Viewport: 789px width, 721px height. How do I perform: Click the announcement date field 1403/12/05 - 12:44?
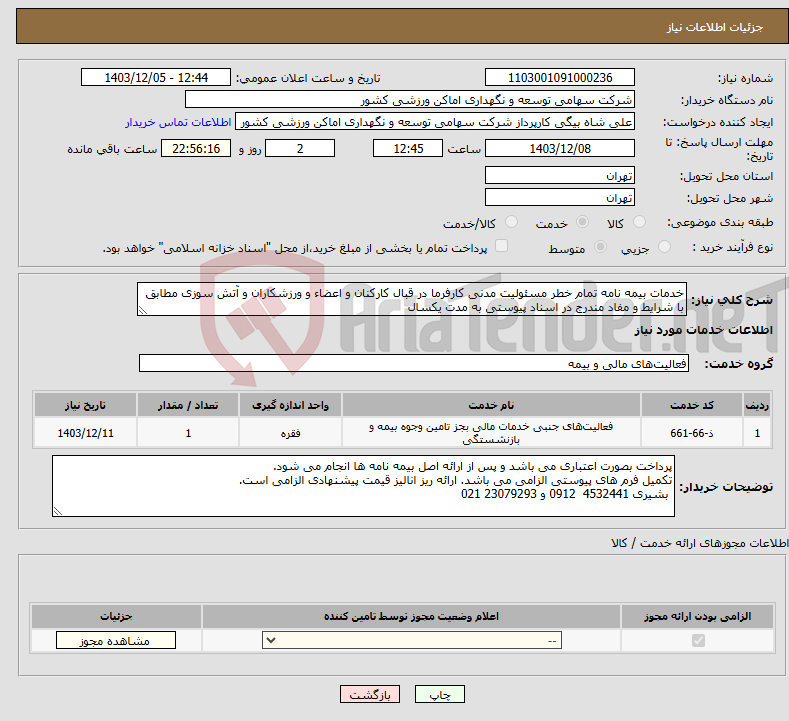156,77
